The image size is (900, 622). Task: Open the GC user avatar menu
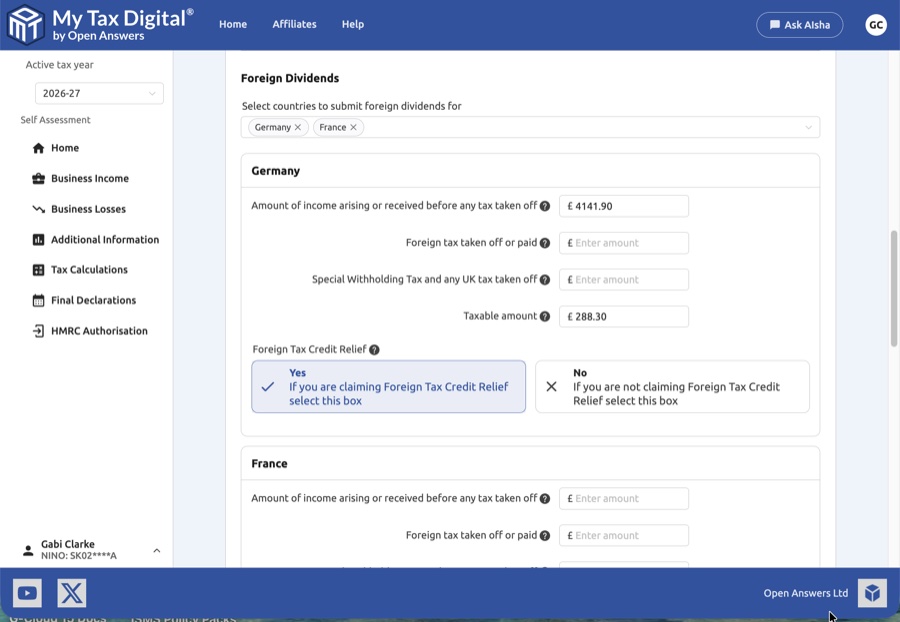[x=875, y=25]
